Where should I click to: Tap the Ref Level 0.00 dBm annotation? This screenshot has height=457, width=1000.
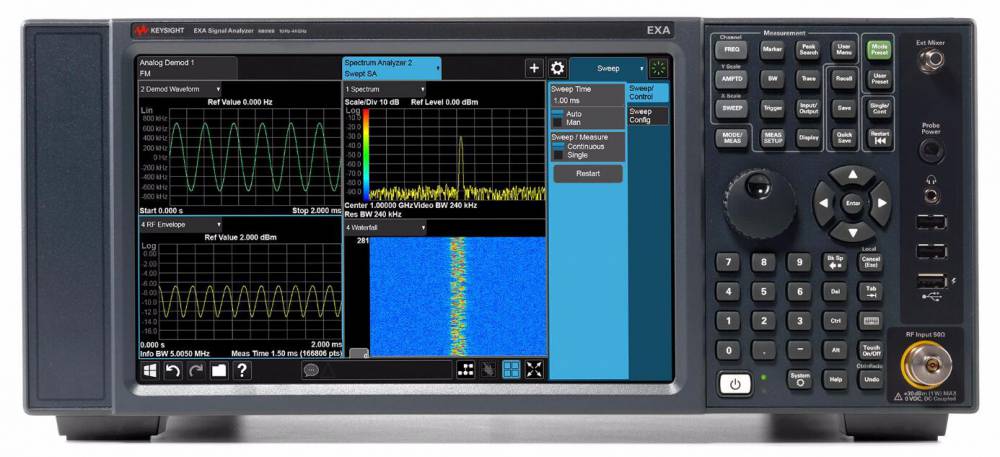pyautogui.click(x=445, y=102)
